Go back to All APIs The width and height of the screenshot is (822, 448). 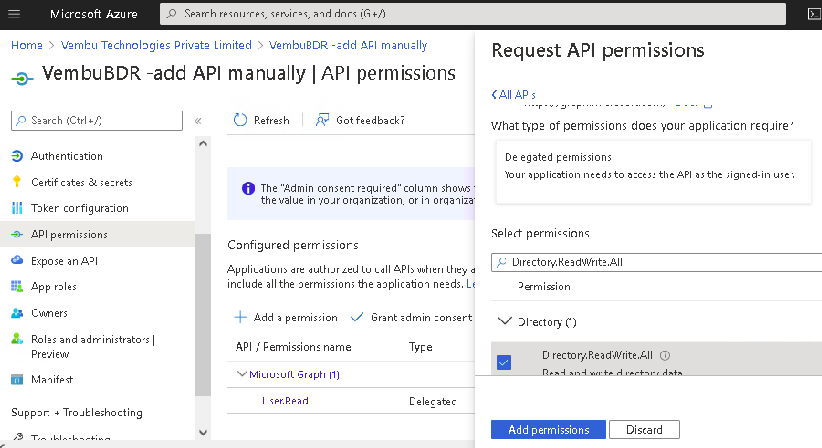[x=513, y=94]
